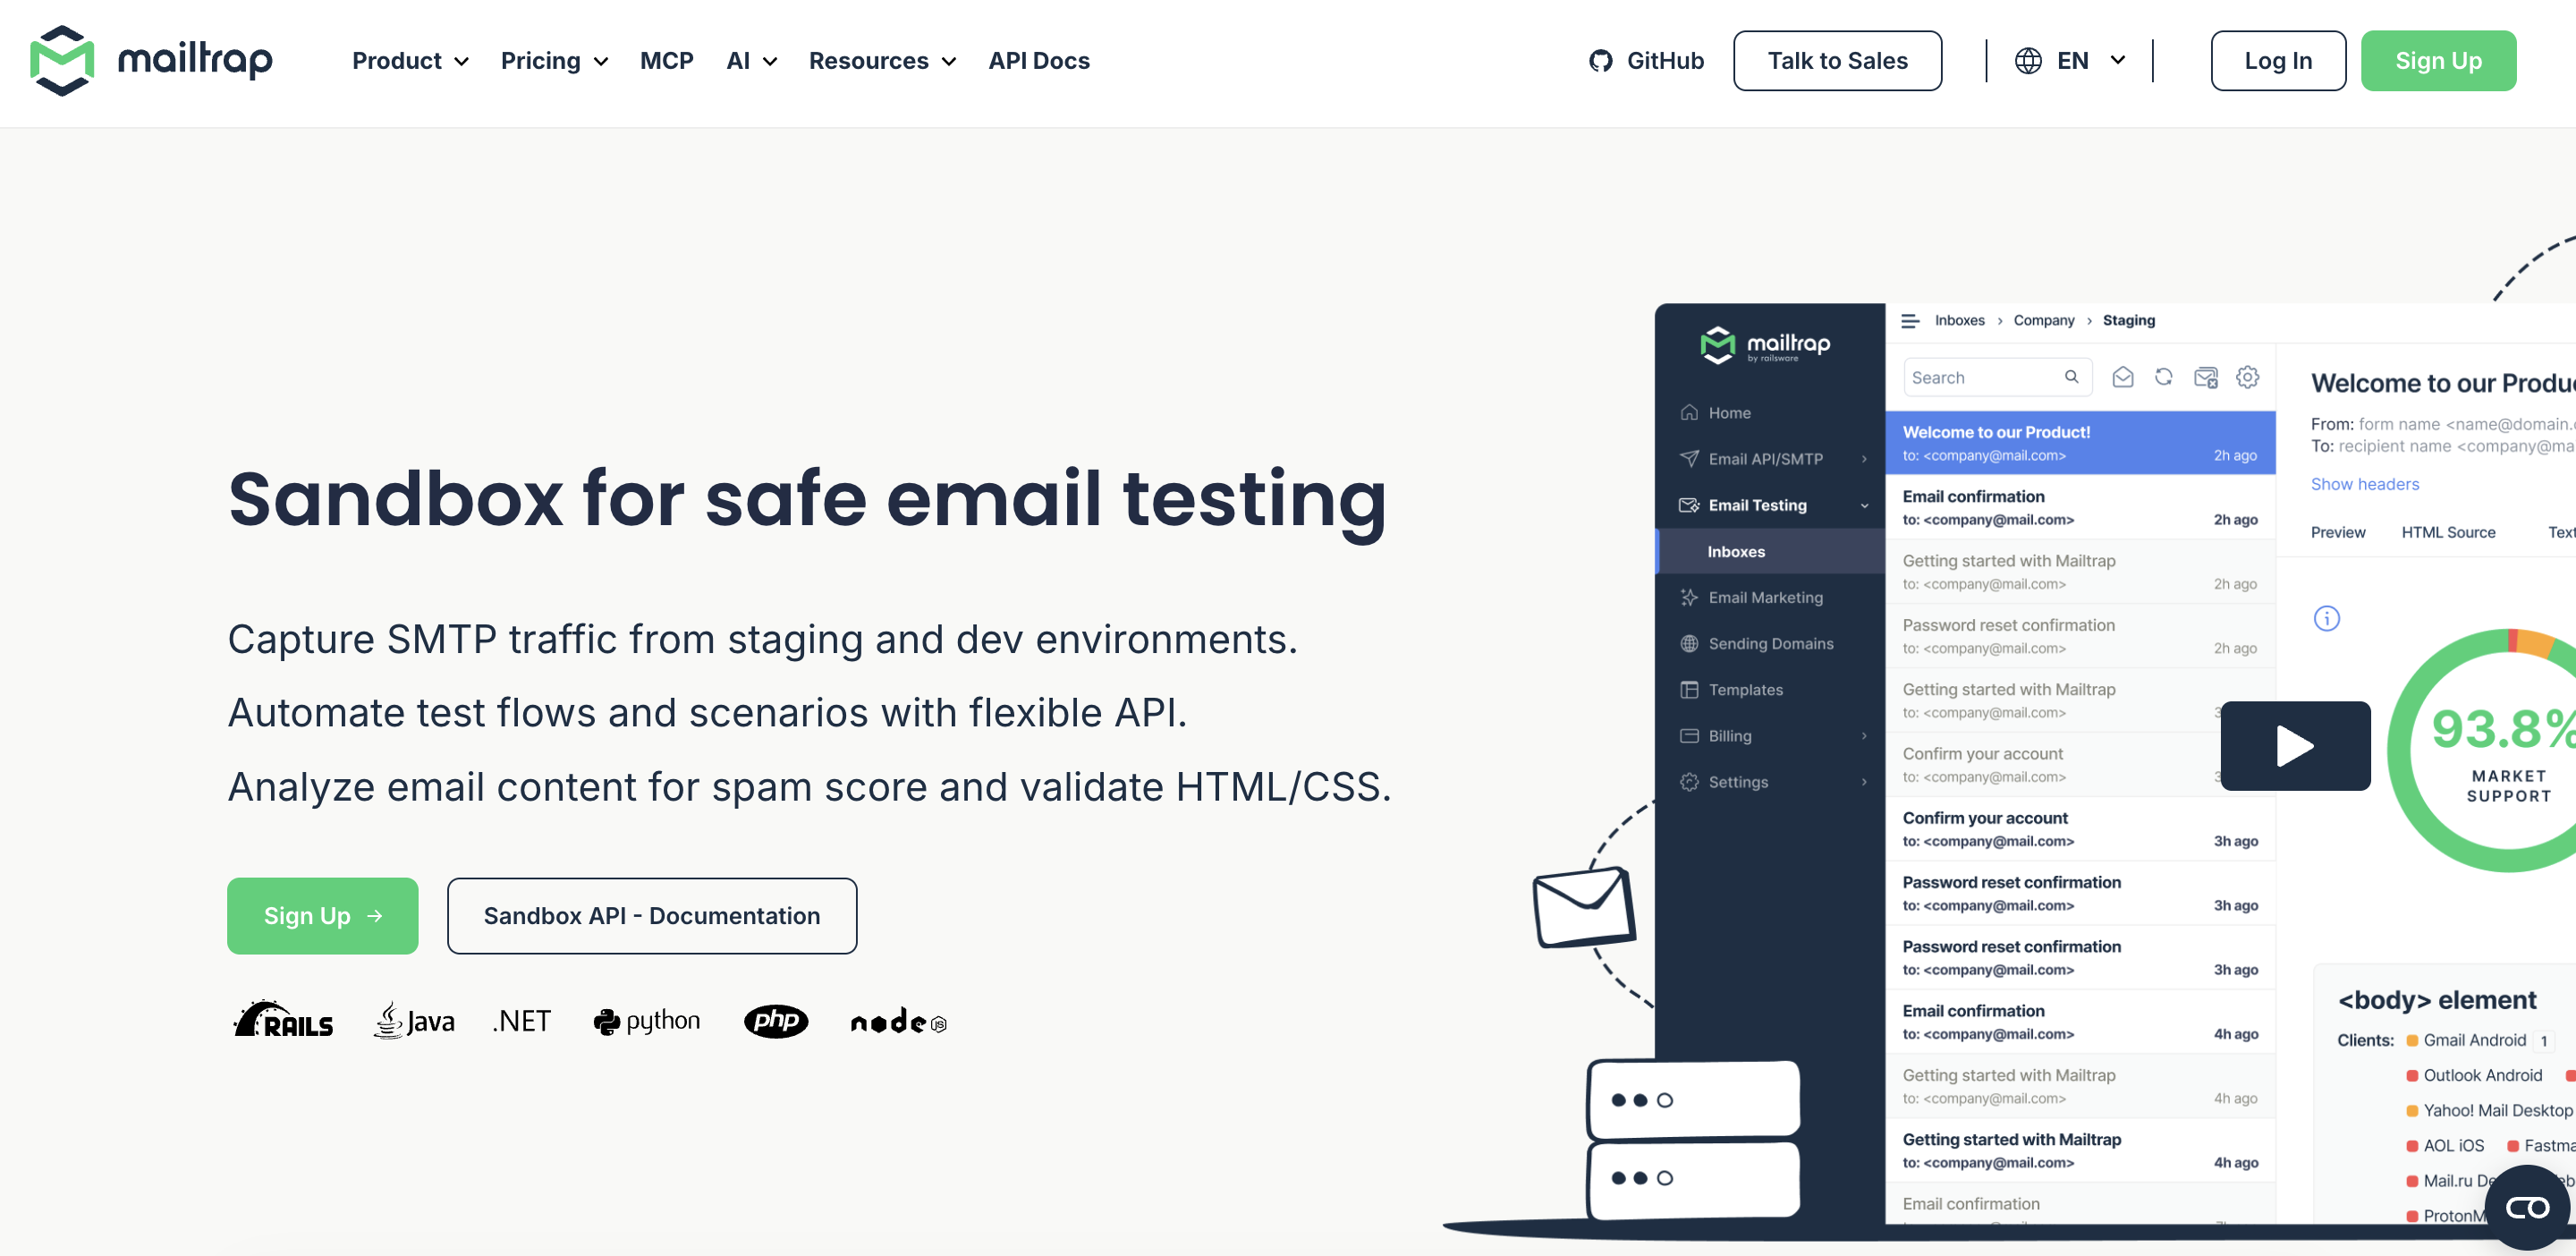
Task: Open Sandbox API - Documentation link
Action: pyautogui.click(x=651, y=916)
